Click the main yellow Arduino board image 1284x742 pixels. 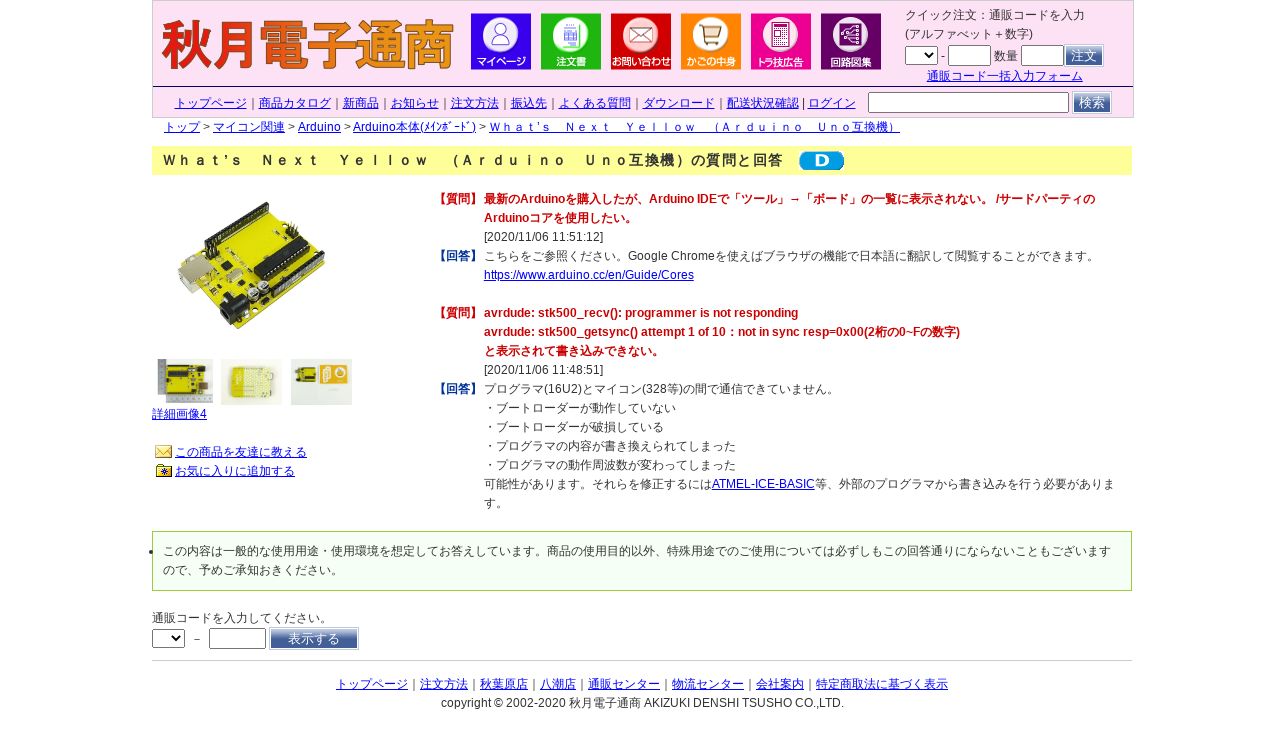(x=252, y=265)
